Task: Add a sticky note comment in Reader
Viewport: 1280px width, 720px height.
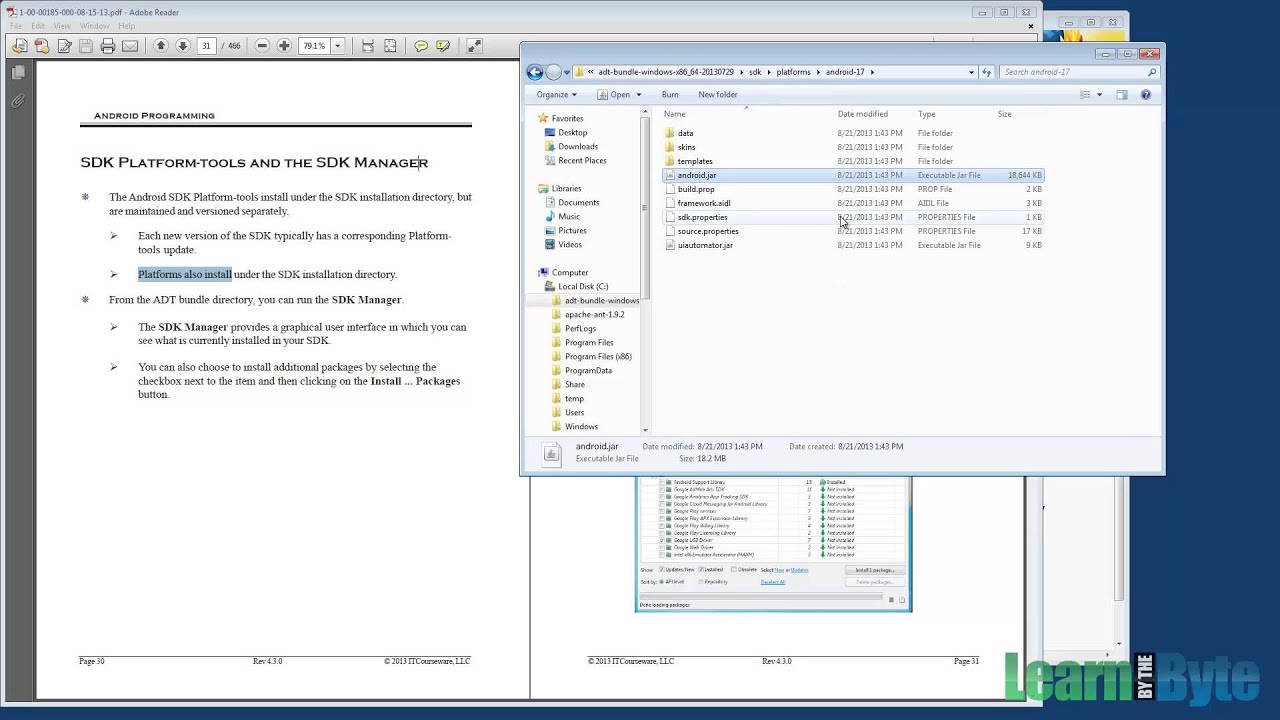Action: (x=421, y=46)
